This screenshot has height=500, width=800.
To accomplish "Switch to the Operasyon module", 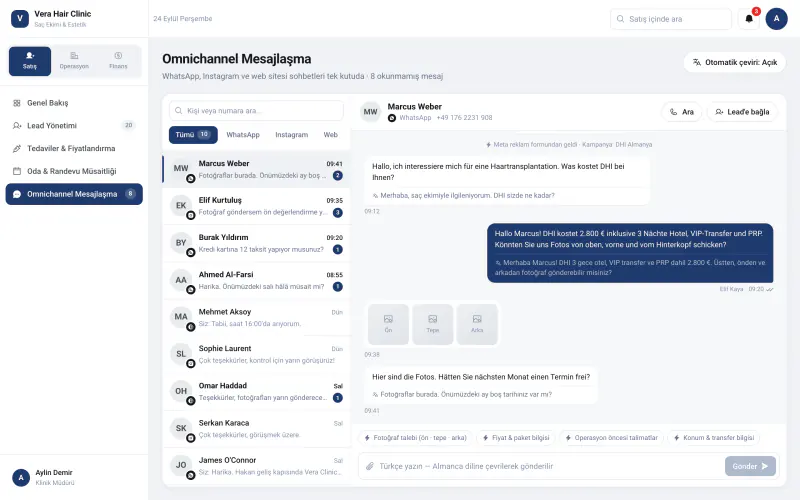I will tap(74, 61).
